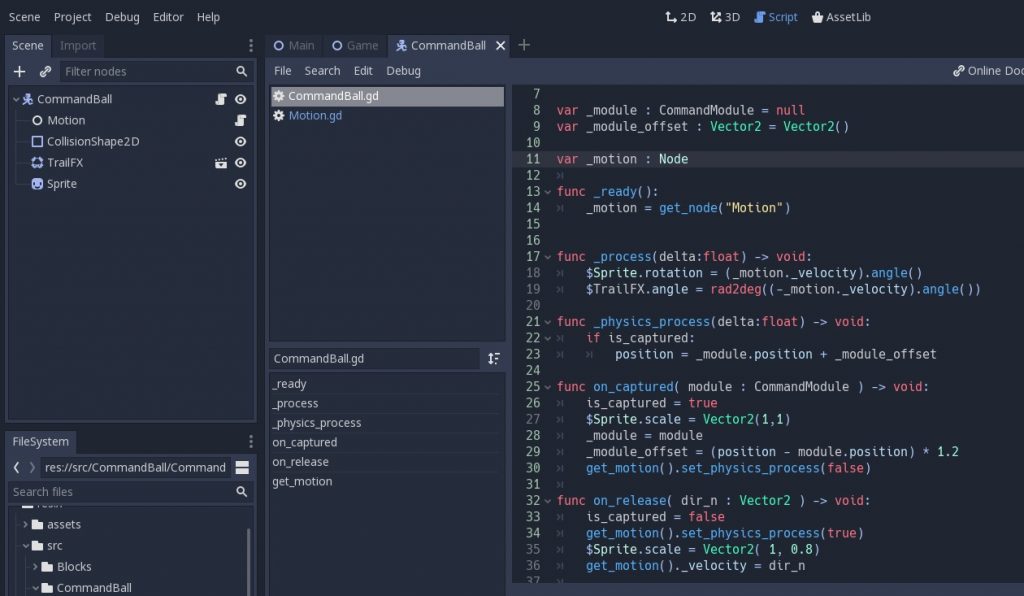Open Online Docs link
Screen dimensions: 1024x596
pos(988,71)
